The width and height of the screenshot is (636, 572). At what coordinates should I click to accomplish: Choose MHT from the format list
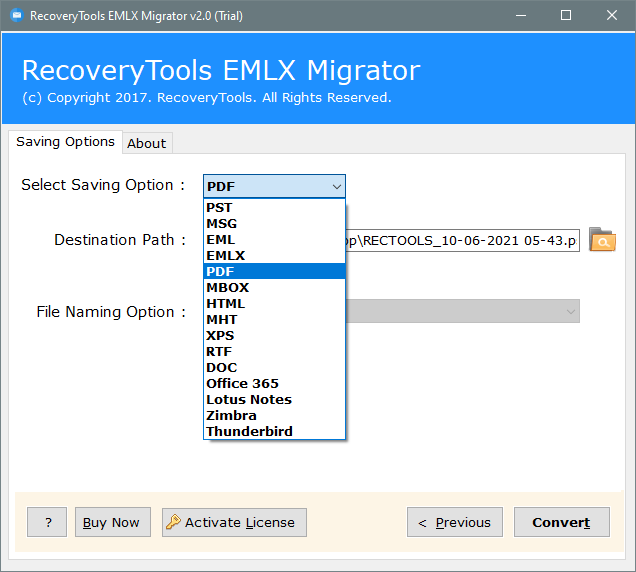pos(274,319)
